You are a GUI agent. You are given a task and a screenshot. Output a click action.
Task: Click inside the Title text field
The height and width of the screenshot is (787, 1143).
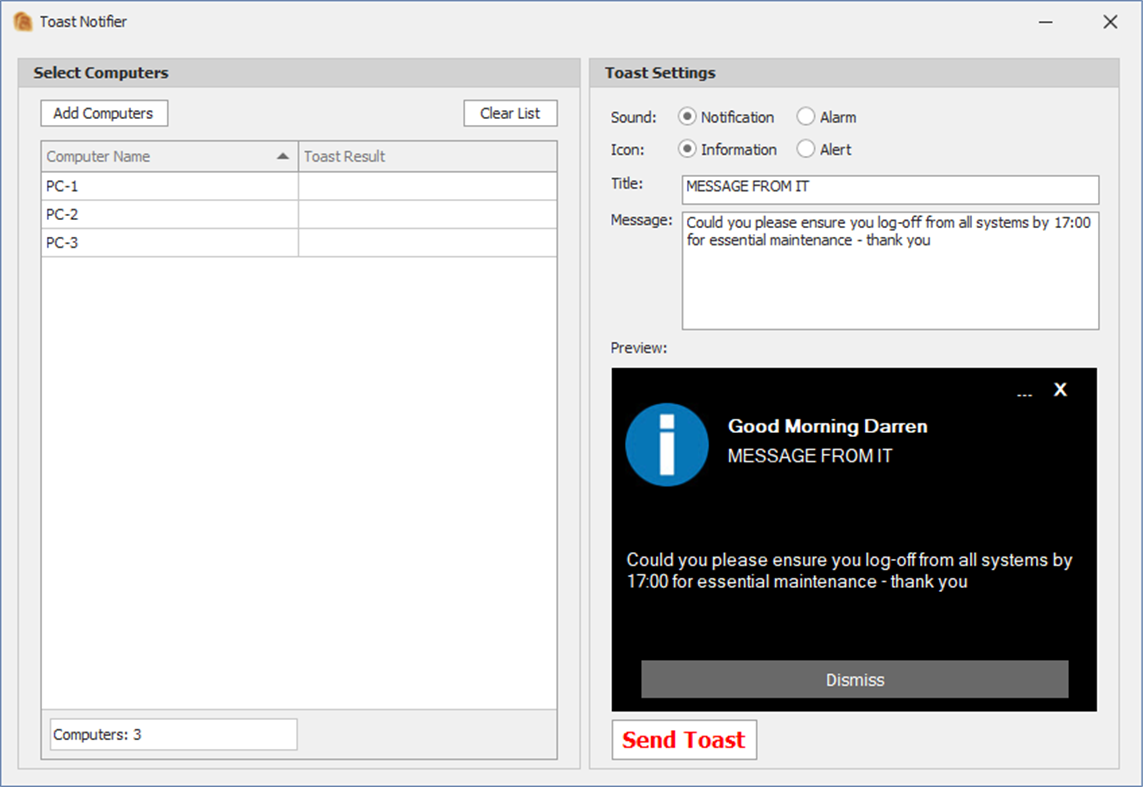pyautogui.click(x=890, y=190)
